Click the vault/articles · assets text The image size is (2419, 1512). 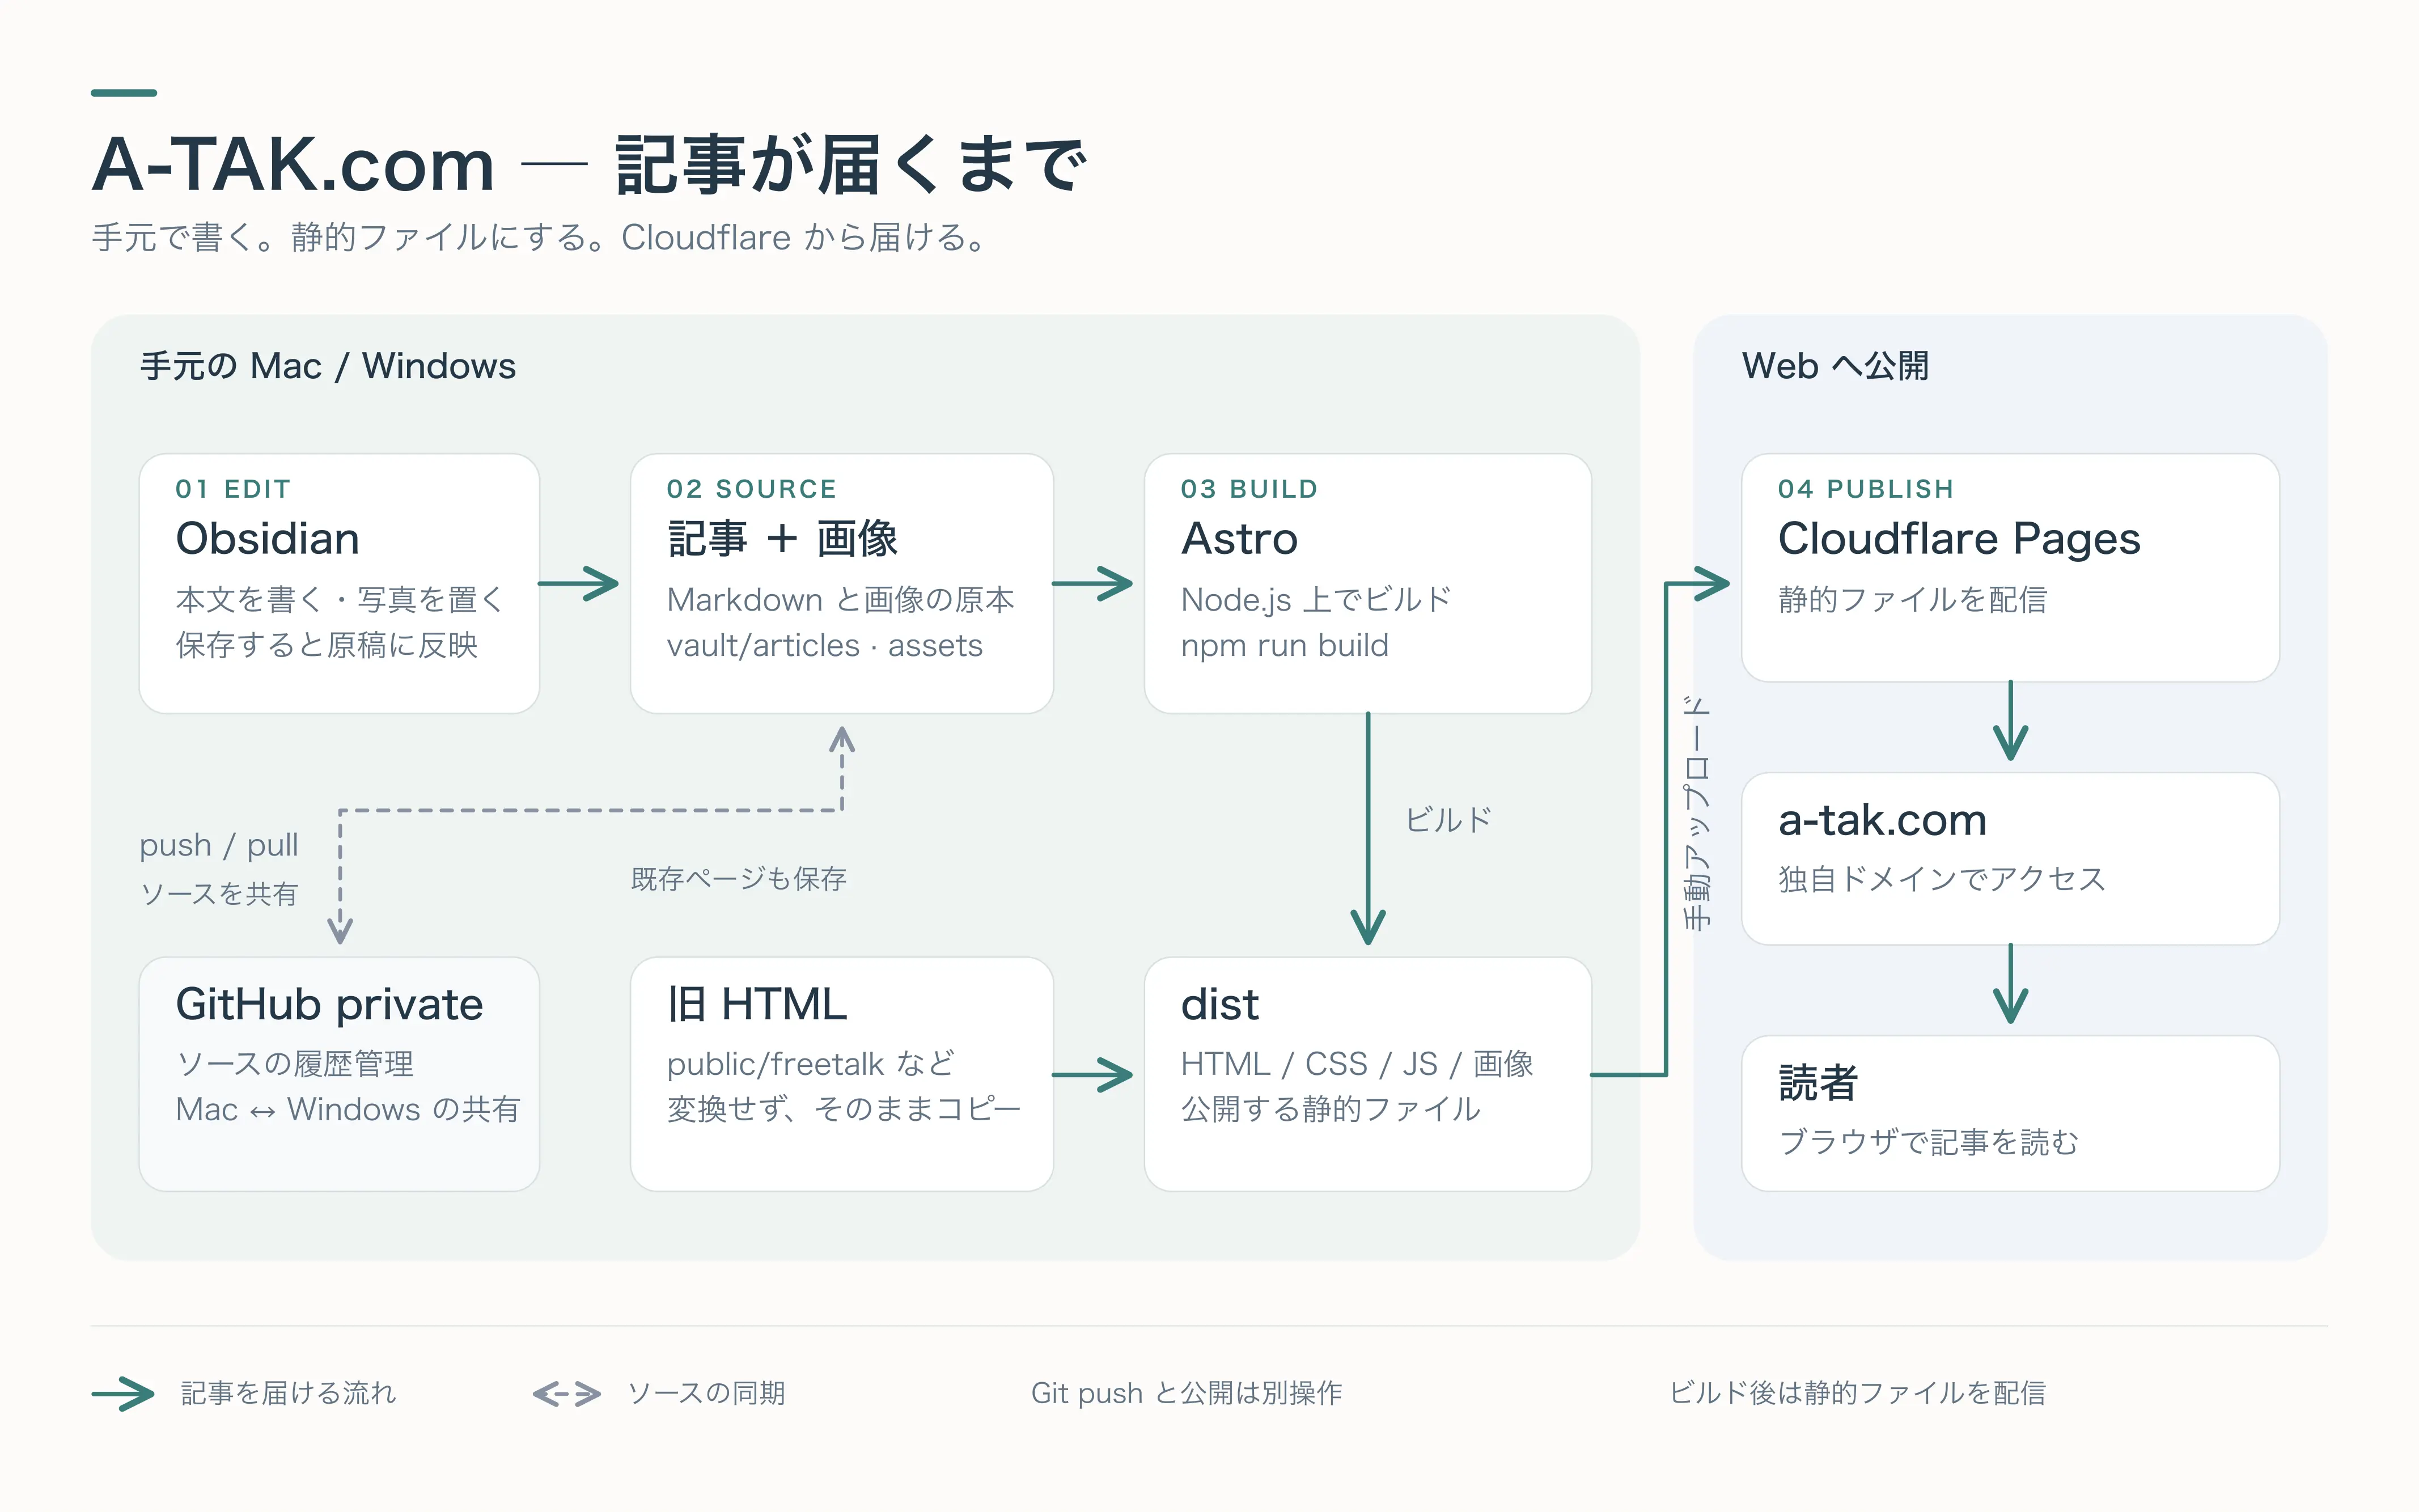click(x=825, y=646)
